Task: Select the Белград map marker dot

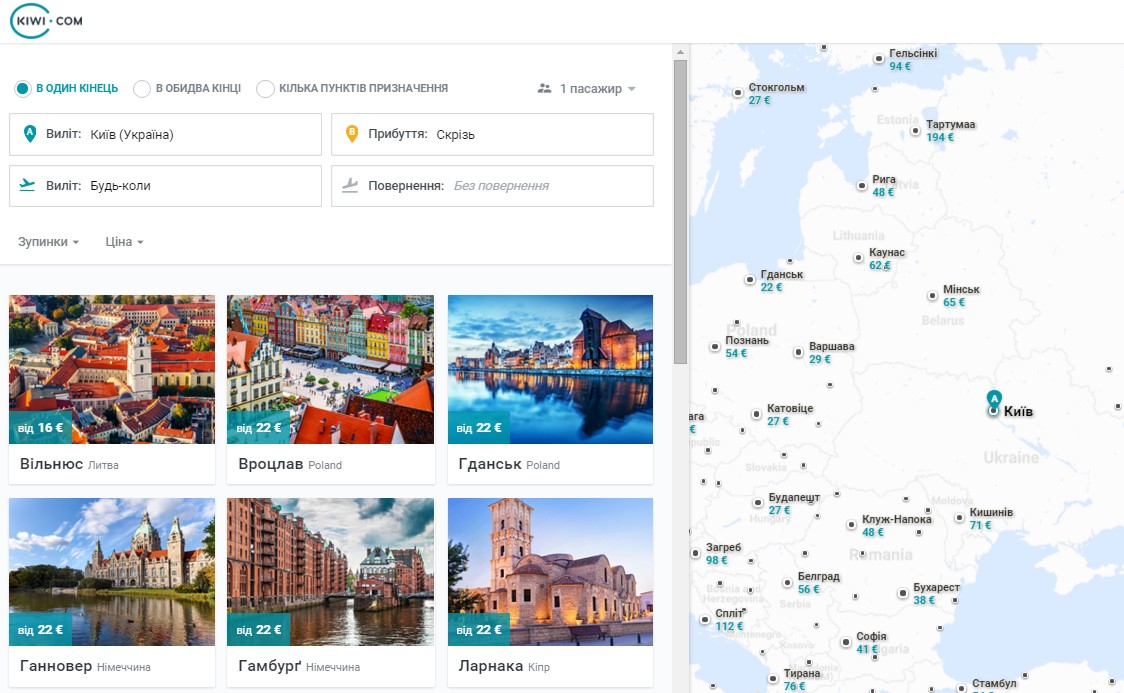Action: [787, 582]
